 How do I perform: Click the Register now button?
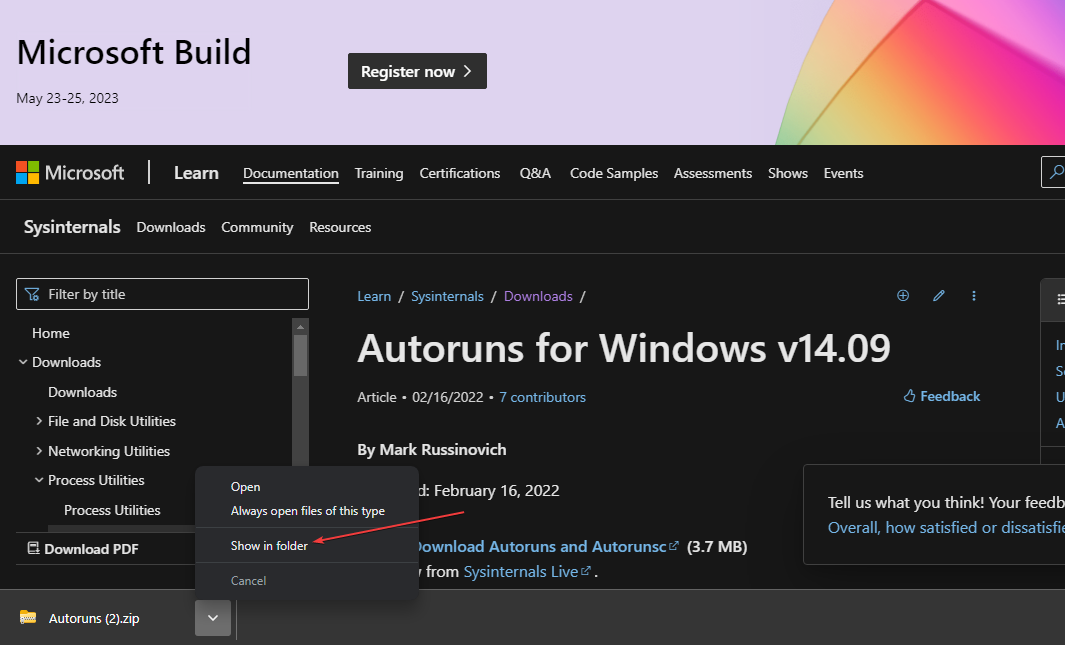tap(417, 71)
